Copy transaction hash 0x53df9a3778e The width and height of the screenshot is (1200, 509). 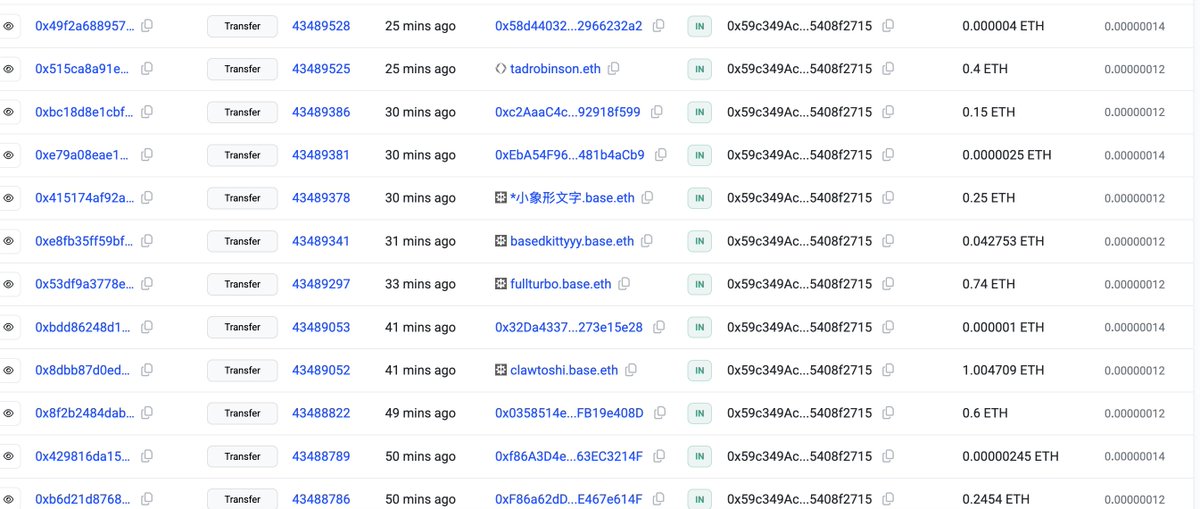coord(147,284)
